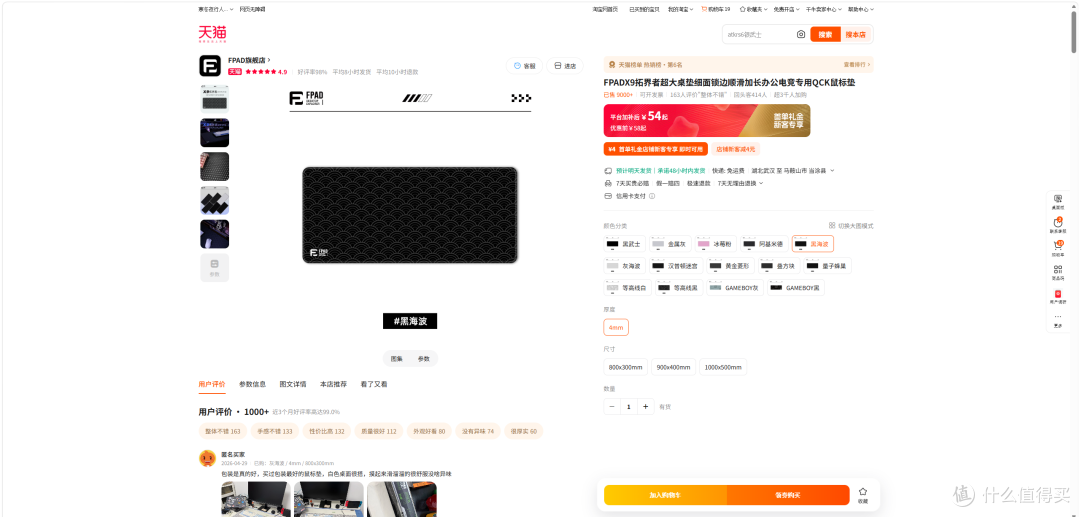Click the 搜本店 button

pos(856,34)
